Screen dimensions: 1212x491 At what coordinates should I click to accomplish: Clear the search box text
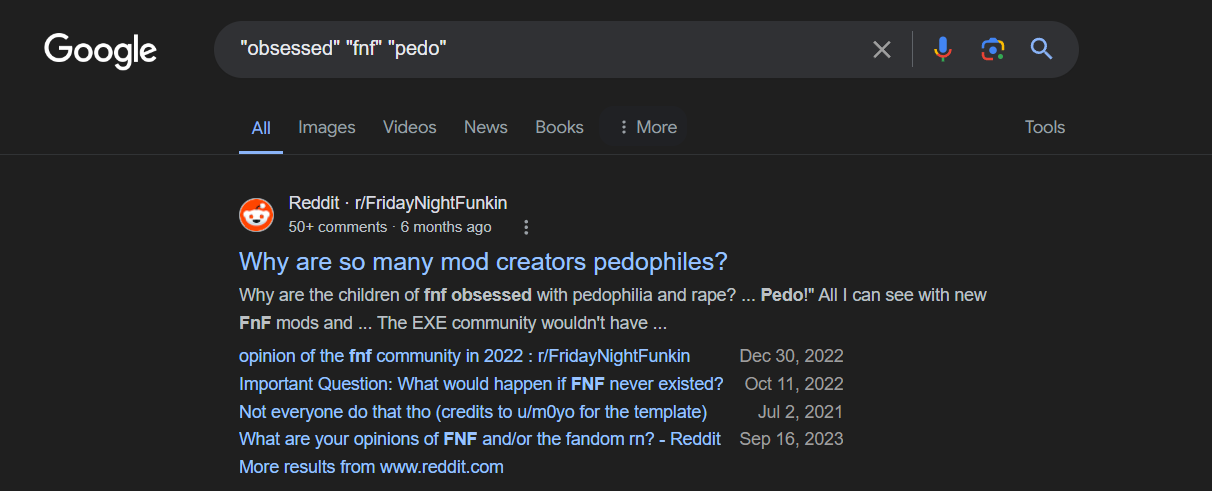pos(881,49)
